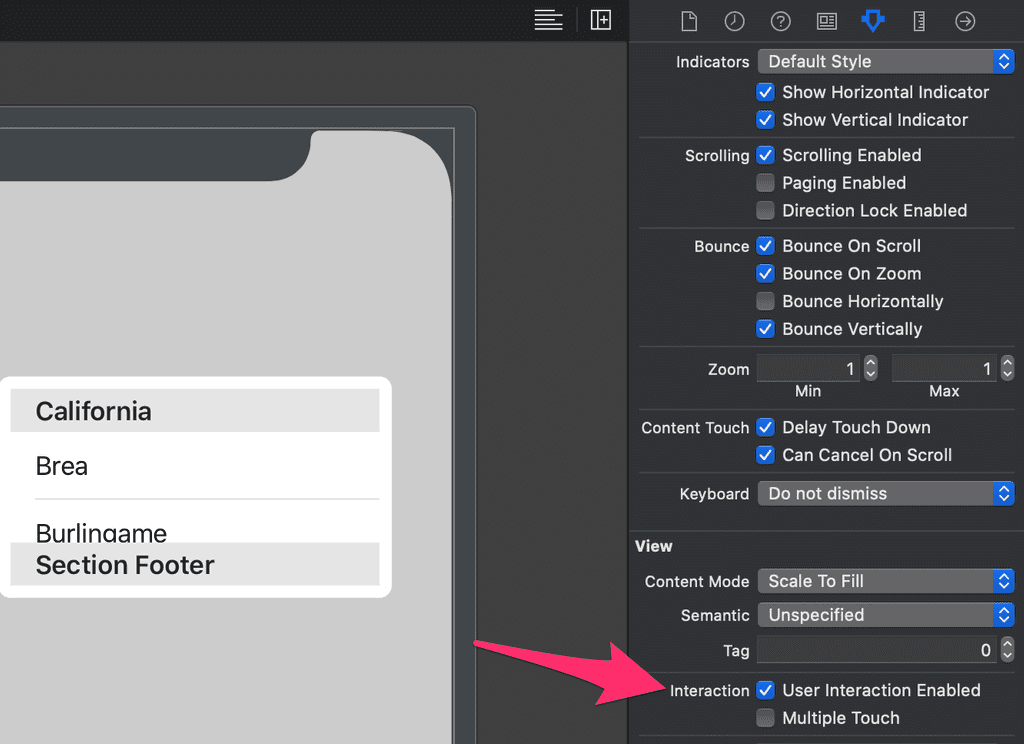The height and width of the screenshot is (744, 1024).
Task: Disable User Interaction Enabled
Action: pyautogui.click(x=765, y=690)
